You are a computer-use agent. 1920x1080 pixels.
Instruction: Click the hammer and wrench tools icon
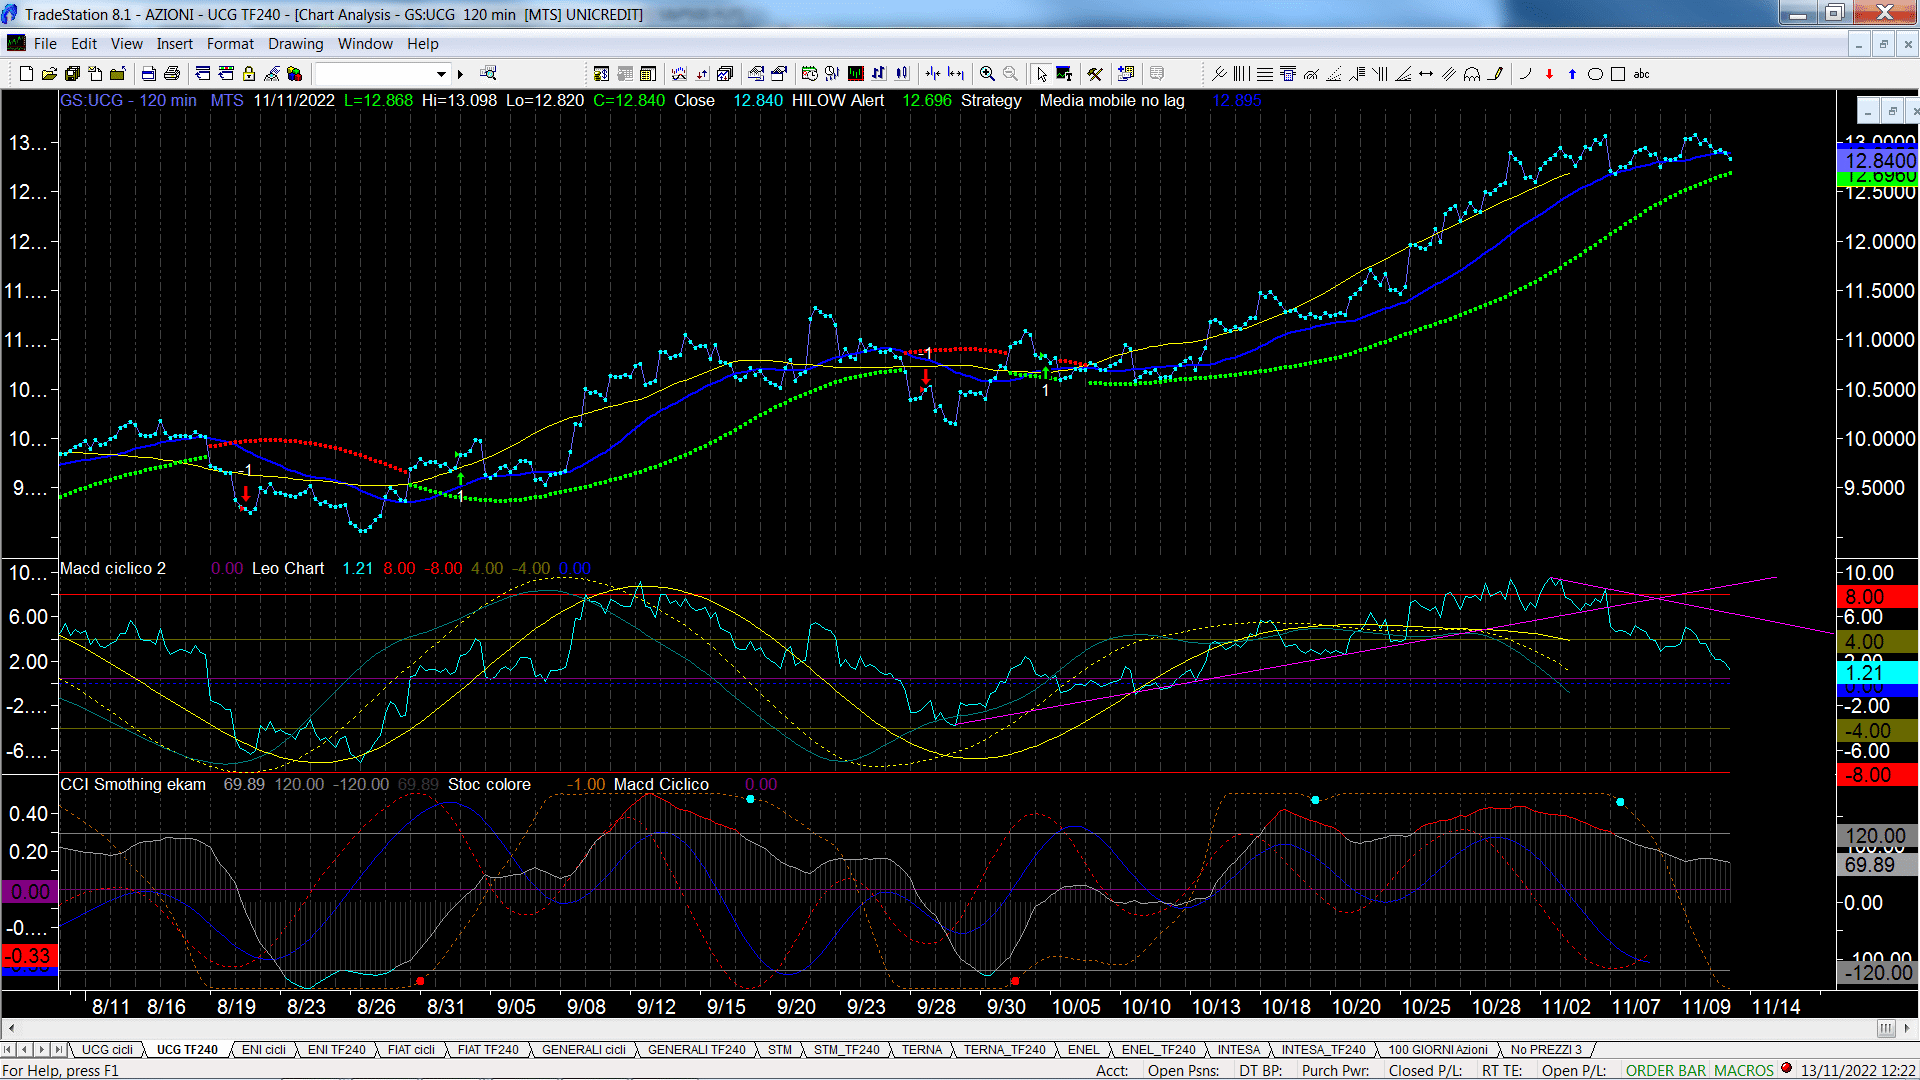1095,74
